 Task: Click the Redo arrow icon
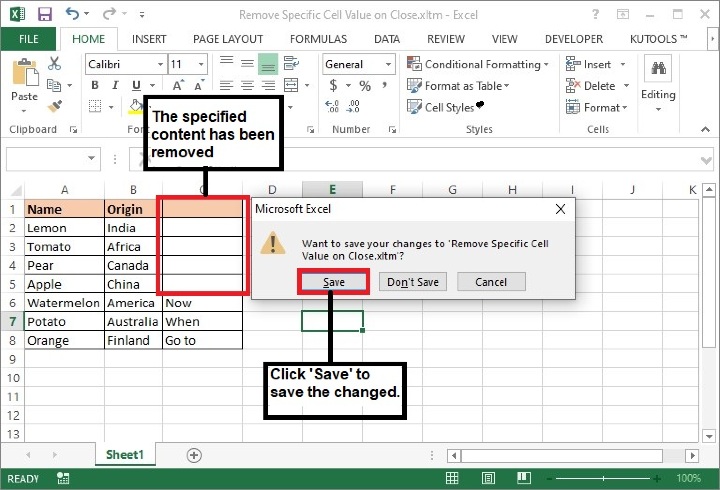tap(109, 13)
